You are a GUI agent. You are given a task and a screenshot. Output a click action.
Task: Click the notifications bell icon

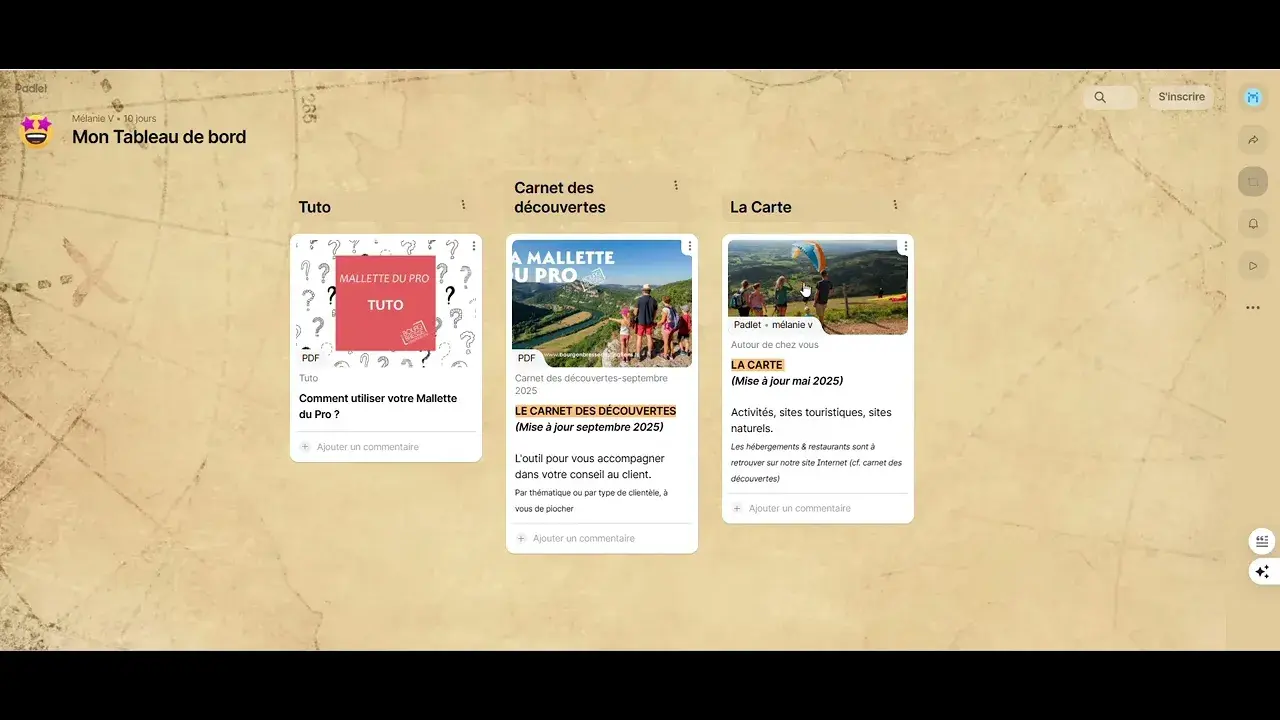[1253, 223]
